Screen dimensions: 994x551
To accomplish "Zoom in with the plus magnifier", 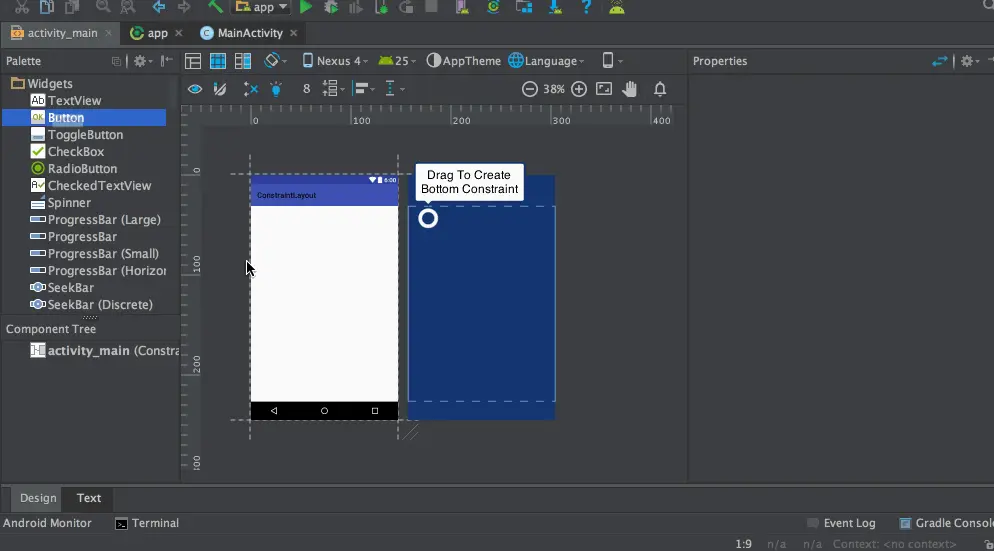I will point(579,89).
